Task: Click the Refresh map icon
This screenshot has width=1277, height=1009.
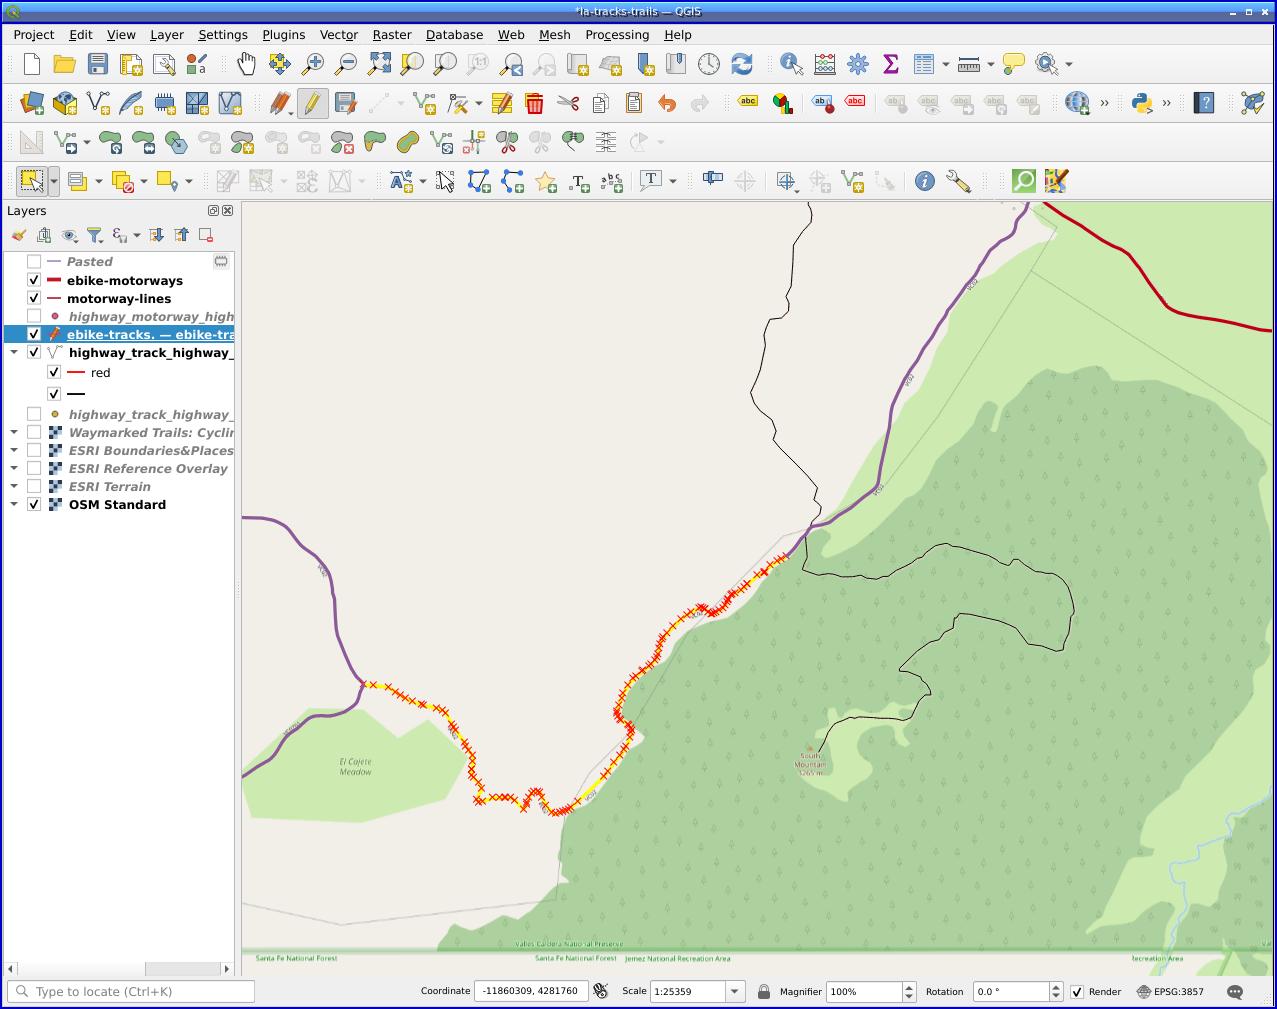Action: 741,65
